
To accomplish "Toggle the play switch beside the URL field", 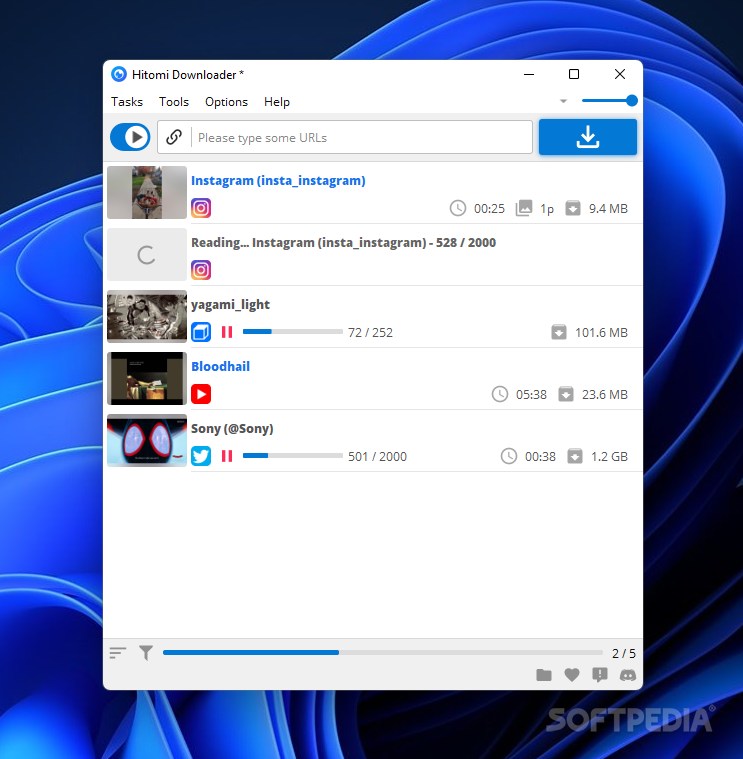I will [130, 137].
